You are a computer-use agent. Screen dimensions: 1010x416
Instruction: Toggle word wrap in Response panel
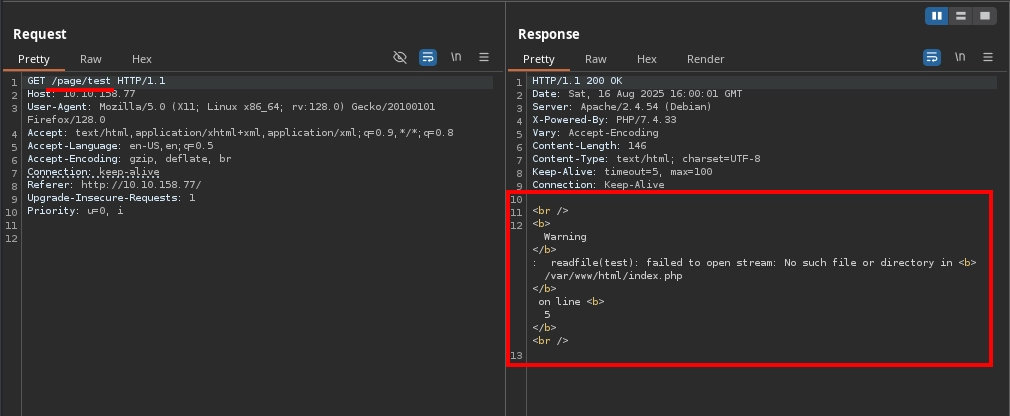[933, 58]
